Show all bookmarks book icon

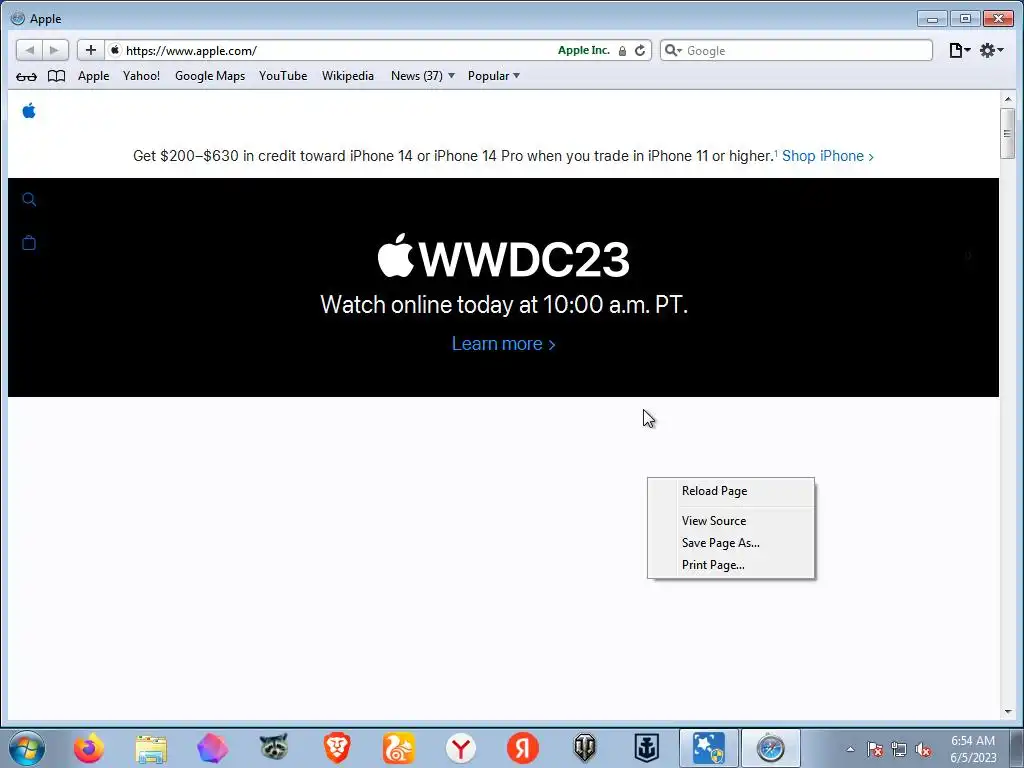[57, 76]
